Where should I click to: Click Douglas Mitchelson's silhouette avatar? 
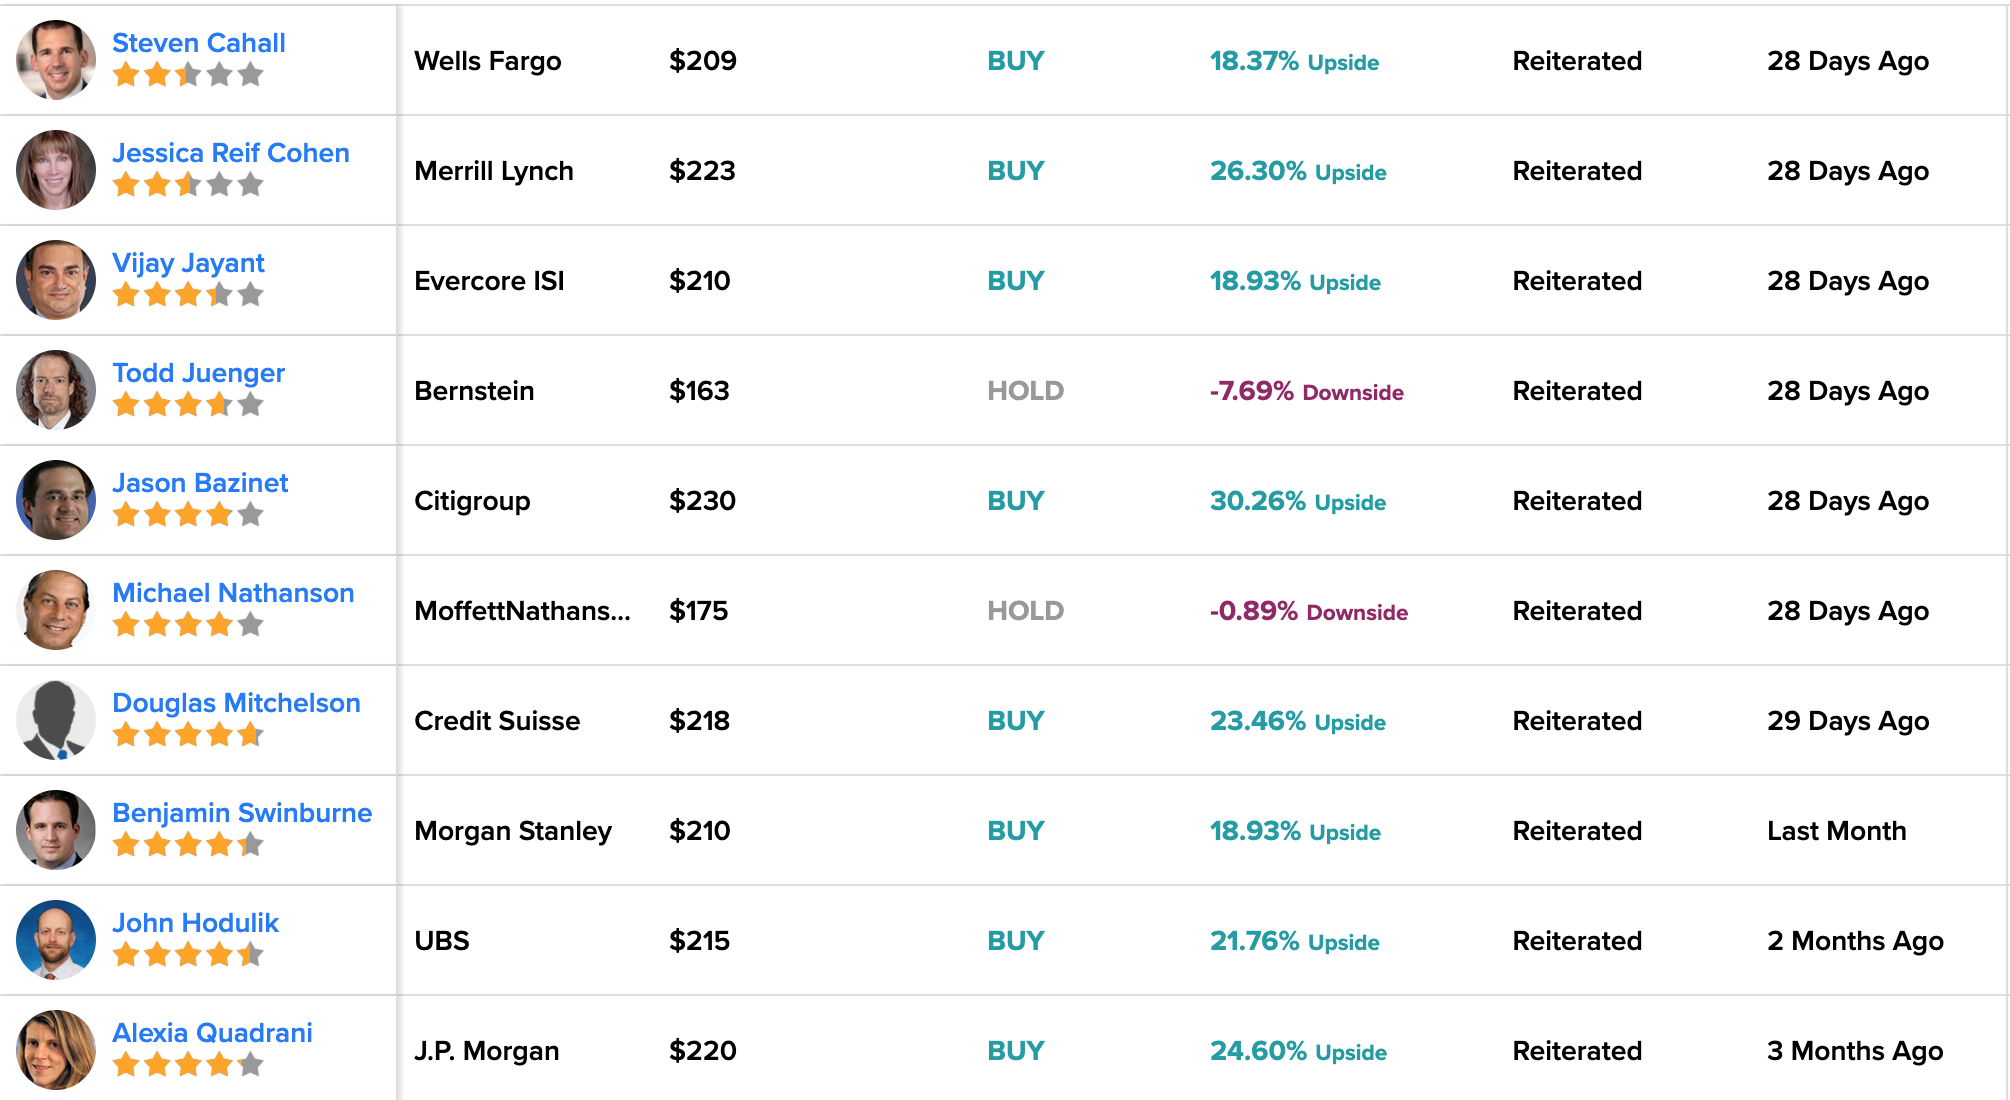point(56,720)
